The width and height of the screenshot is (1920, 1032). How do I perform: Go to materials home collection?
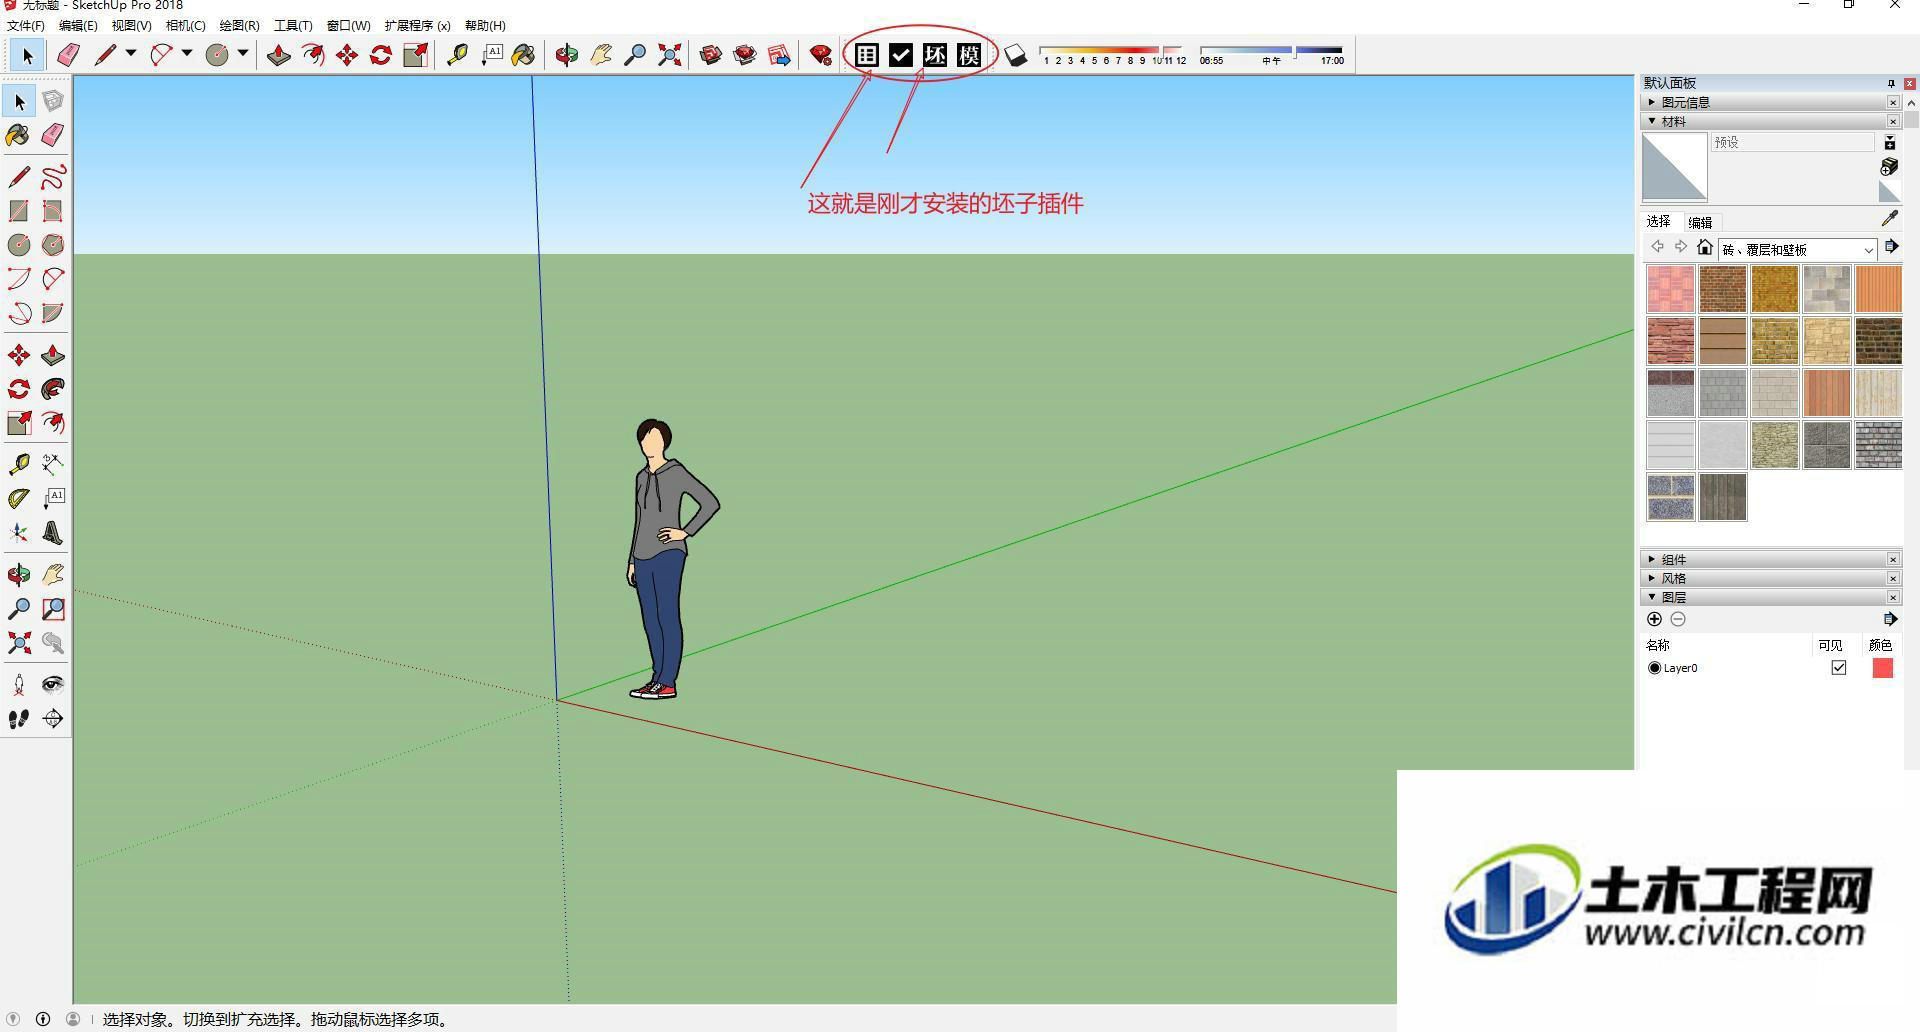(x=1705, y=247)
